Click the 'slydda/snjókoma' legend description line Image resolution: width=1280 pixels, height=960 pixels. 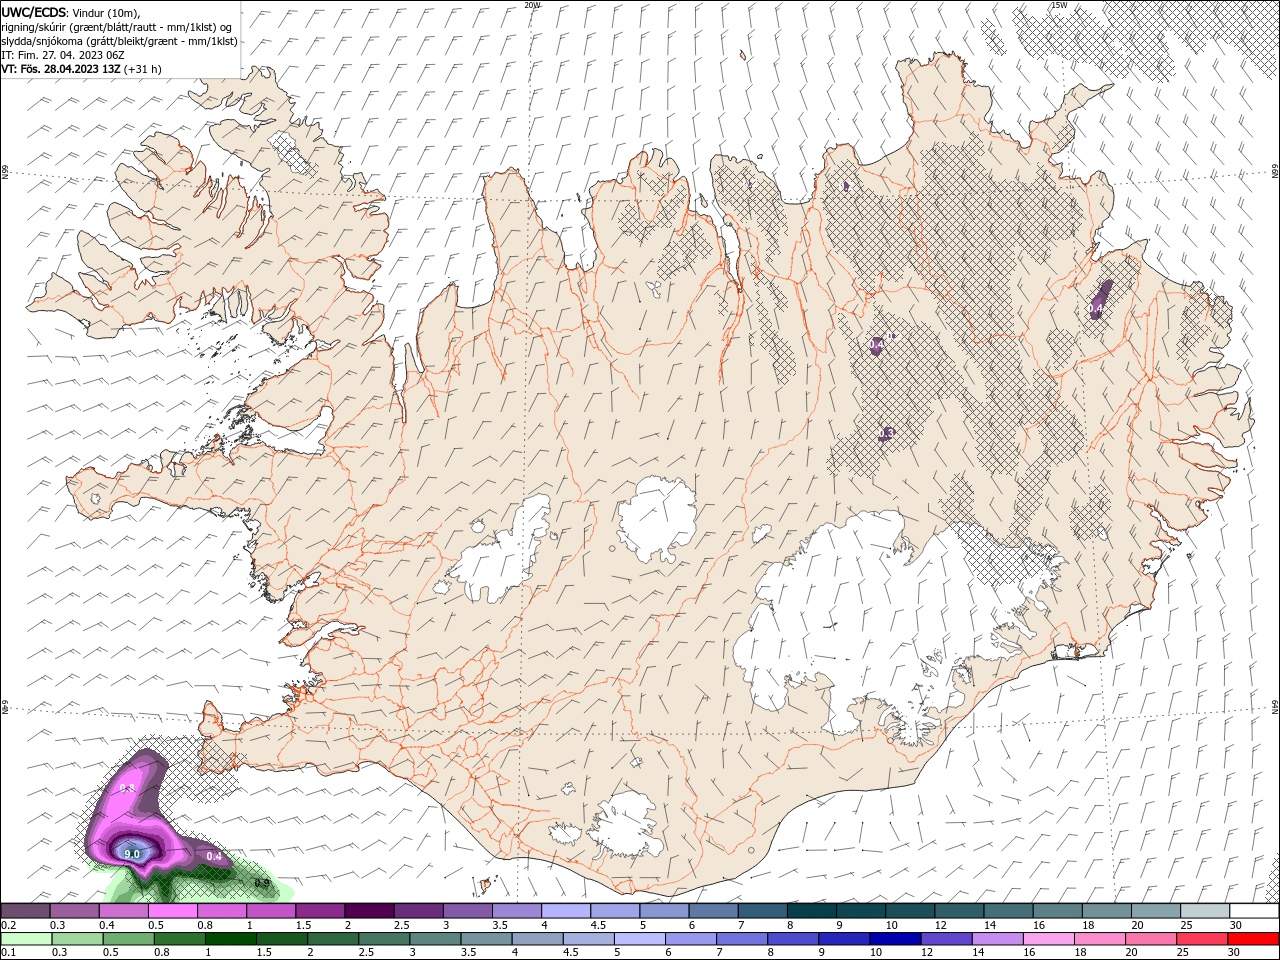(x=119, y=41)
